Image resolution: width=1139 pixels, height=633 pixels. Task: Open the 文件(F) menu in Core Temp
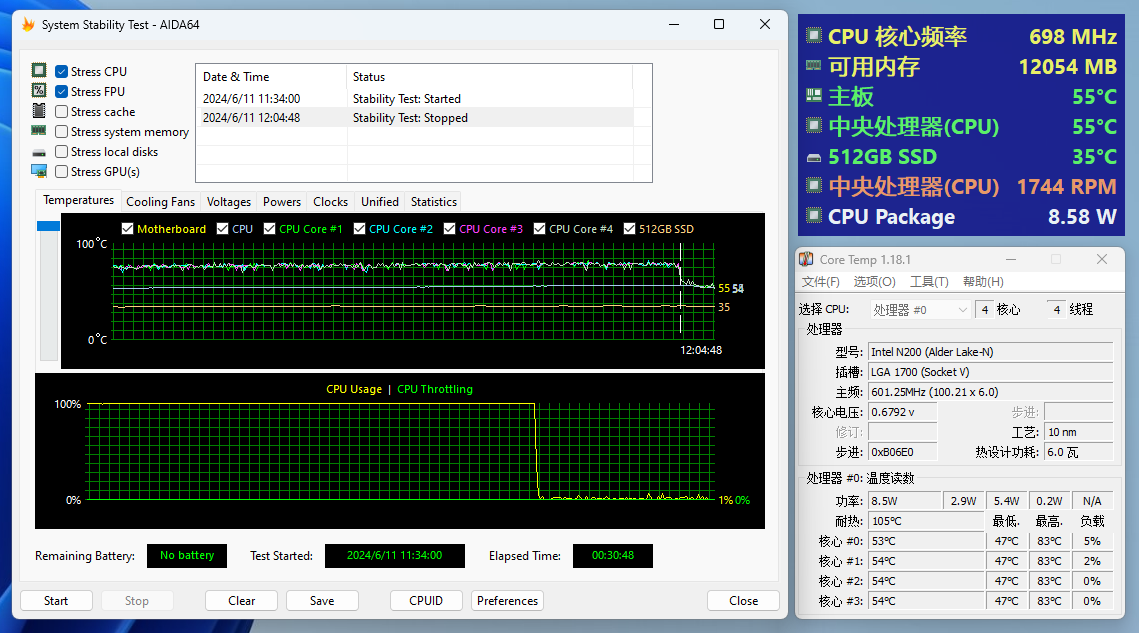click(820, 282)
